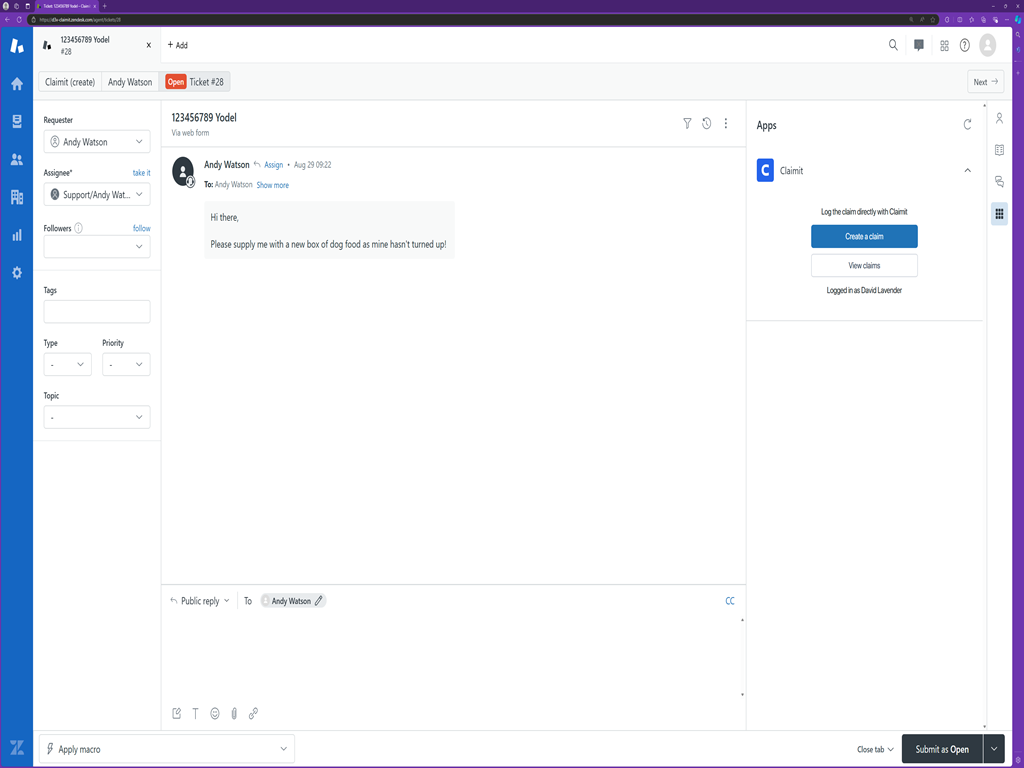Image resolution: width=1024 pixels, height=768 pixels.
Task: Open Reporting bar chart icon
Action: point(16,235)
